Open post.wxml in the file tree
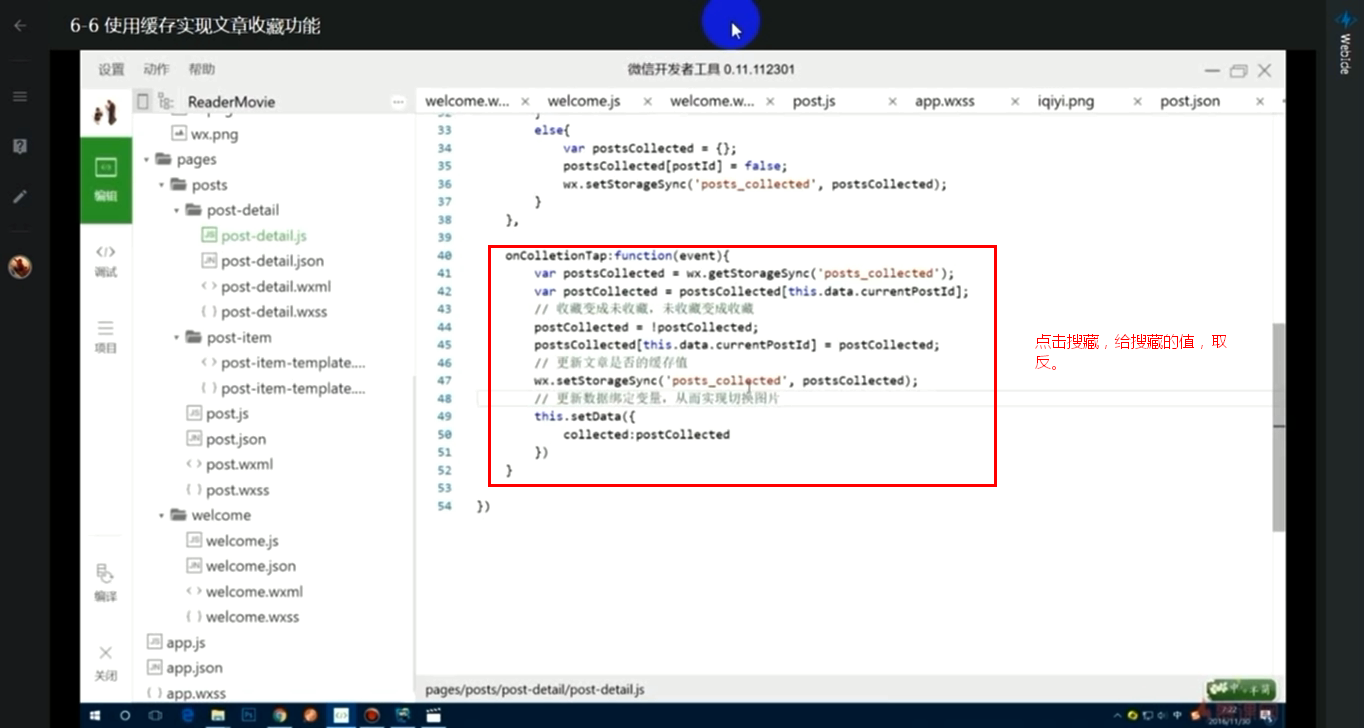Screen dimensions: 1364x728 click(x=239, y=465)
